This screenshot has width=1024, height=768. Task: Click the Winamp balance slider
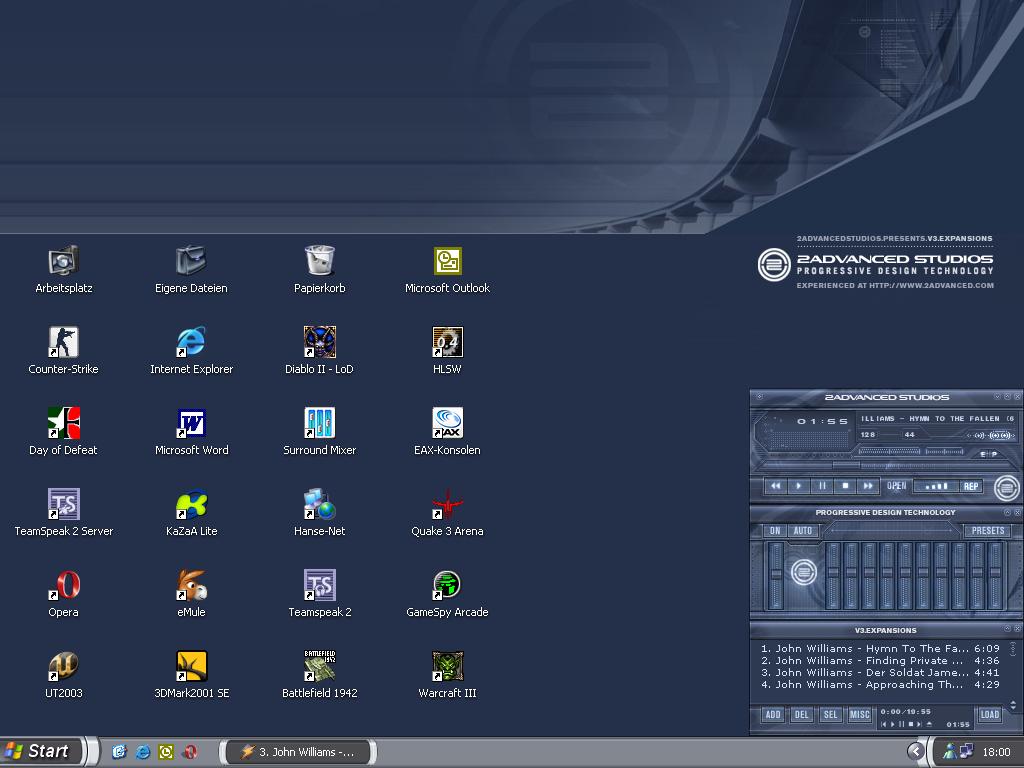(944, 451)
